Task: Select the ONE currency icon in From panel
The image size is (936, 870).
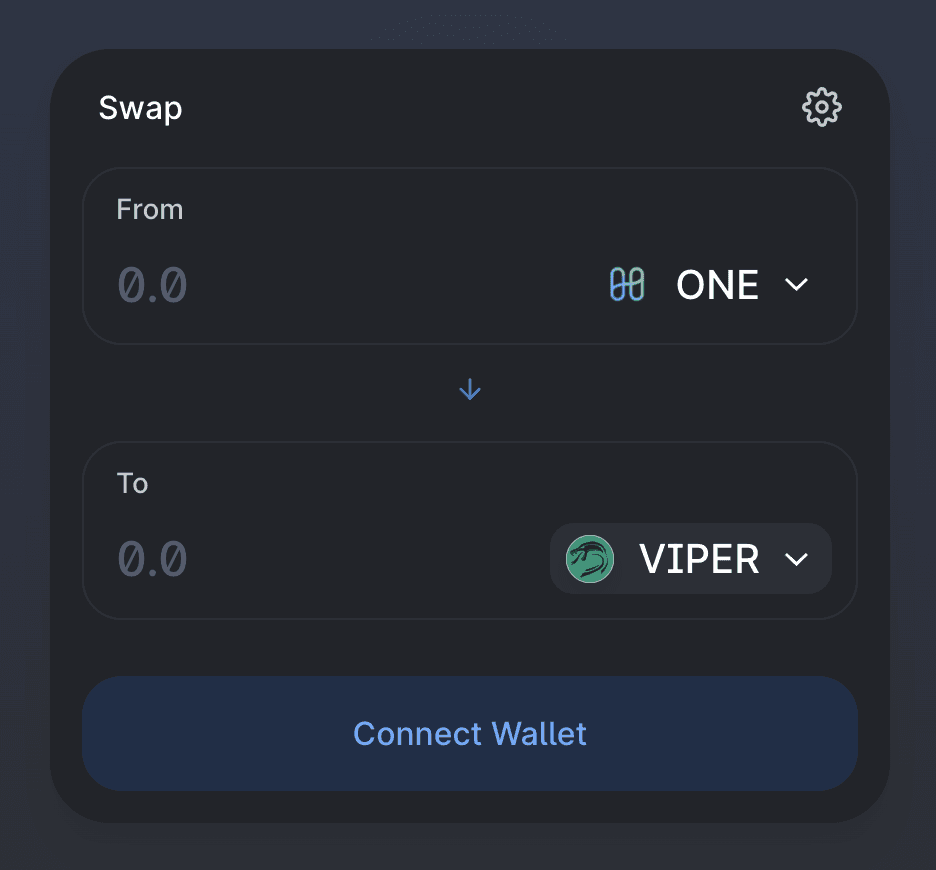Action: (625, 285)
